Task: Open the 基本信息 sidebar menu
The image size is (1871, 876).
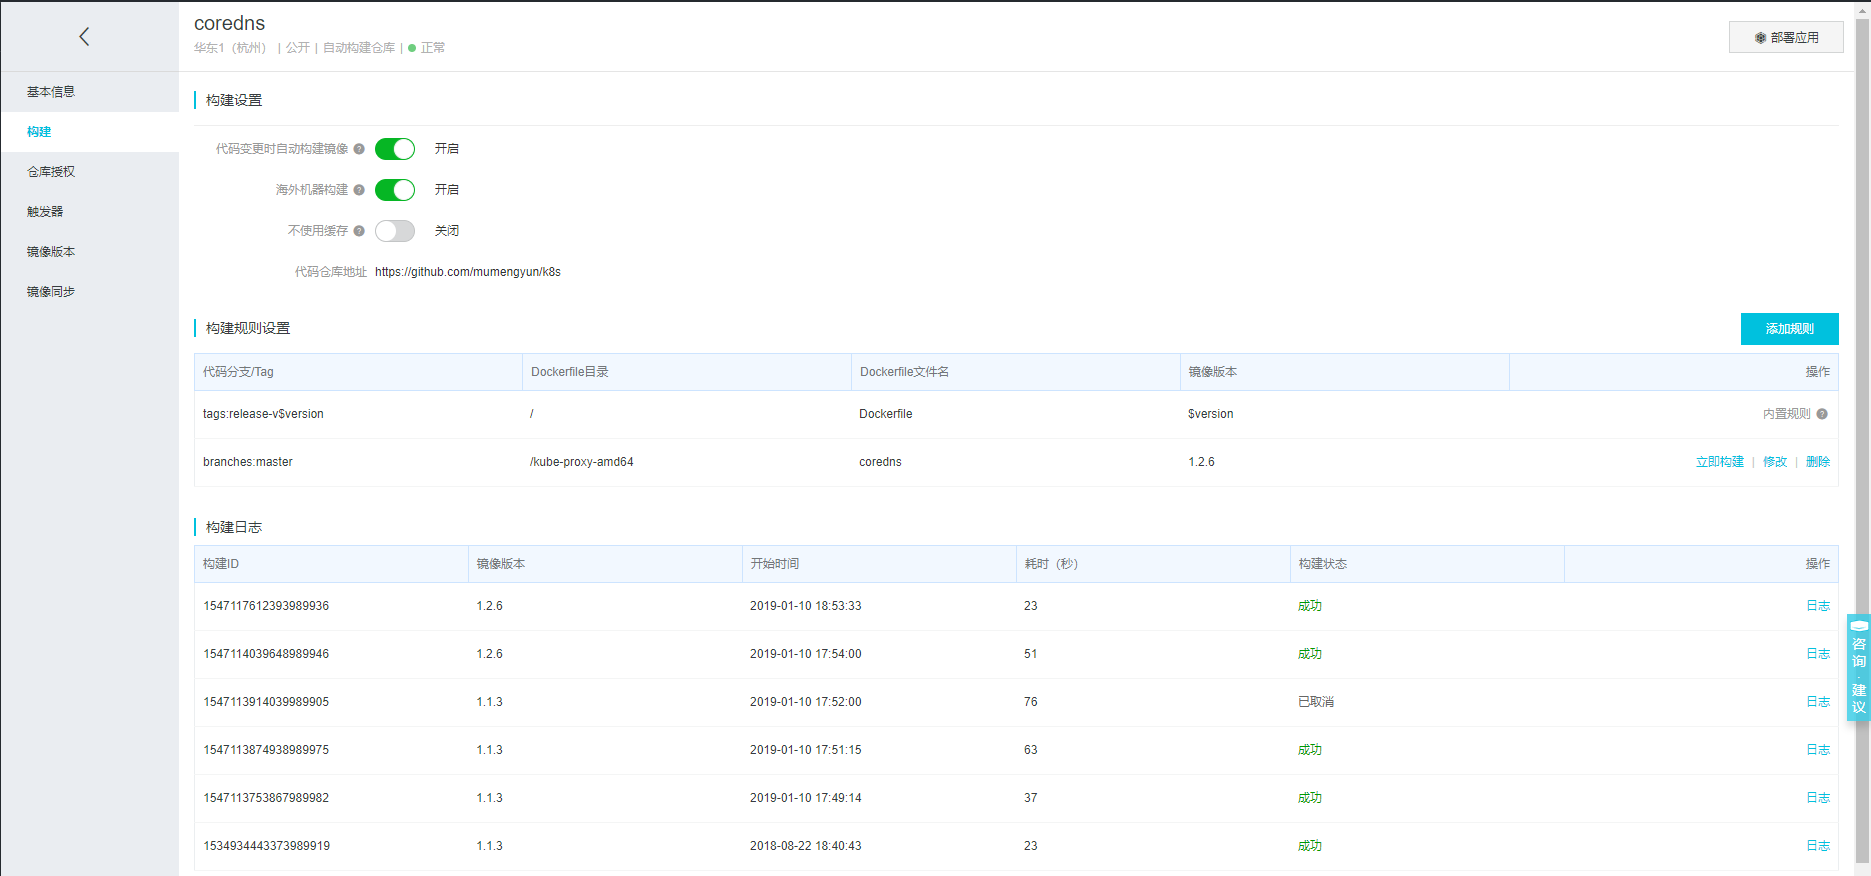Action: pos(51,92)
